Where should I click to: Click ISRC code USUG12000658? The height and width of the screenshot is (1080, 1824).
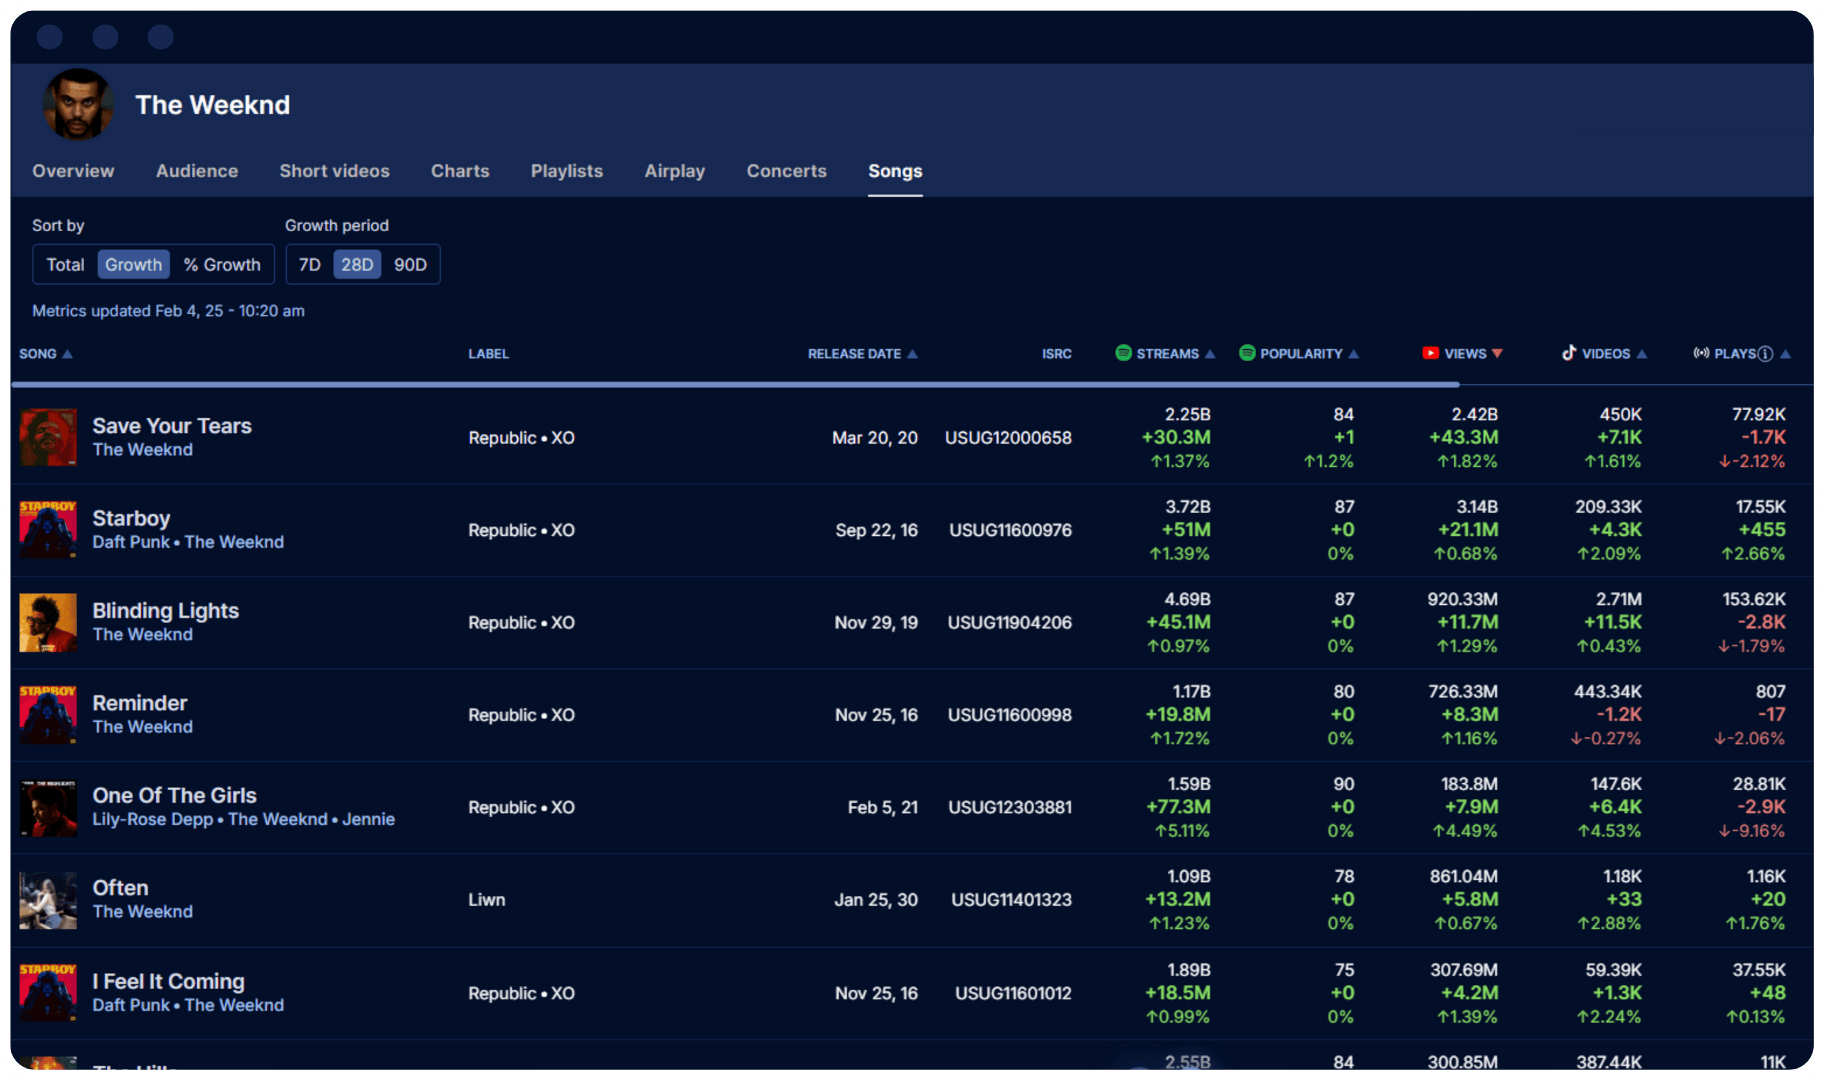point(1008,438)
